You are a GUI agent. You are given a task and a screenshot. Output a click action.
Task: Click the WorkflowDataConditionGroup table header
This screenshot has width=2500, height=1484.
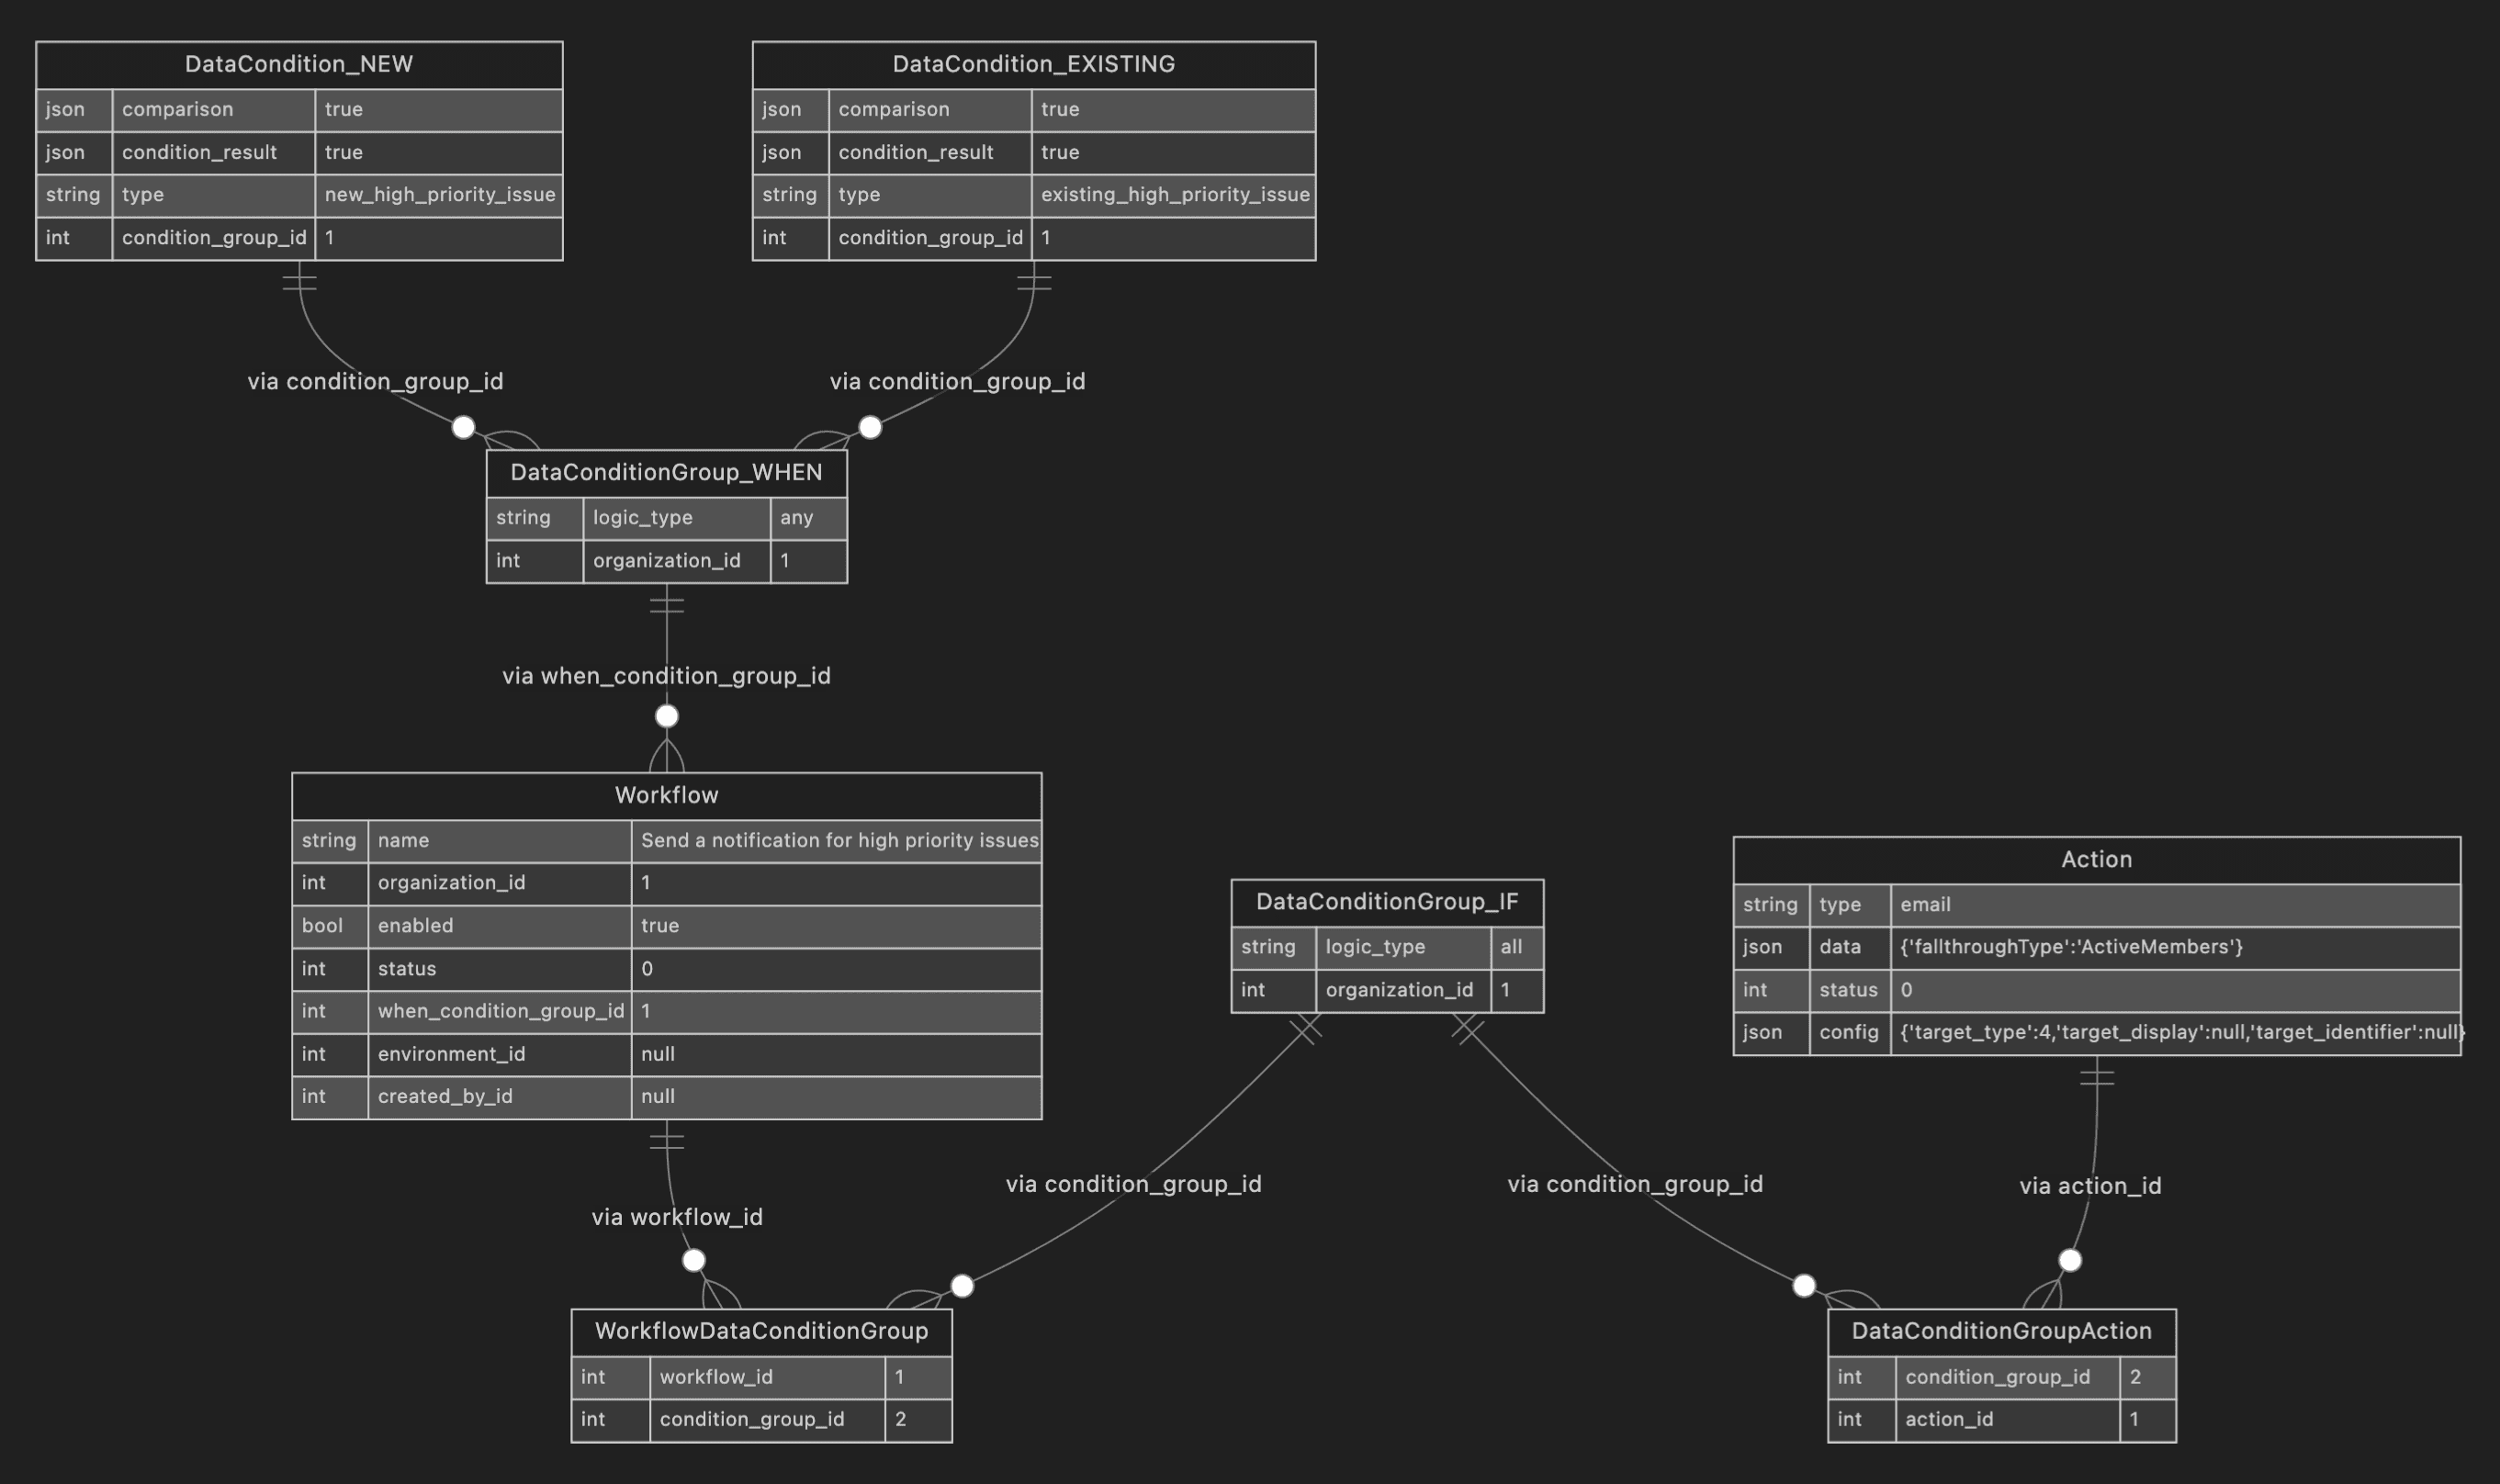761,1331
